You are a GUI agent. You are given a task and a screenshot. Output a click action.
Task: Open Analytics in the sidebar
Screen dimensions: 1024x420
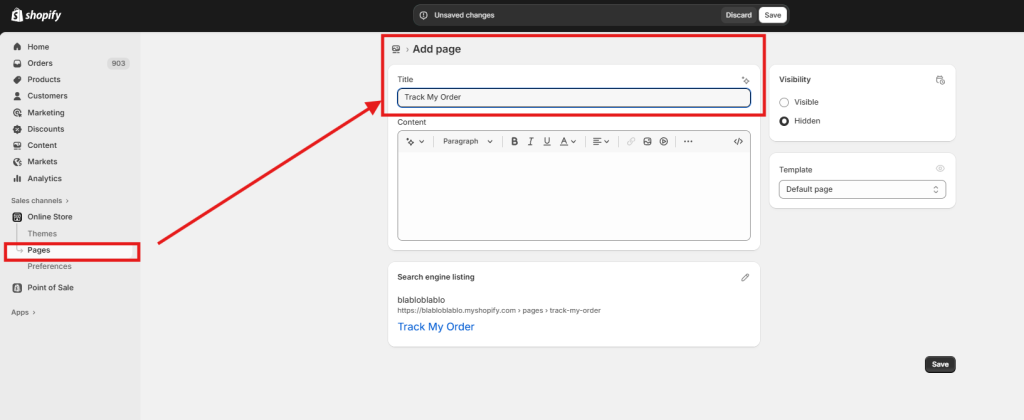pos(44,178)
